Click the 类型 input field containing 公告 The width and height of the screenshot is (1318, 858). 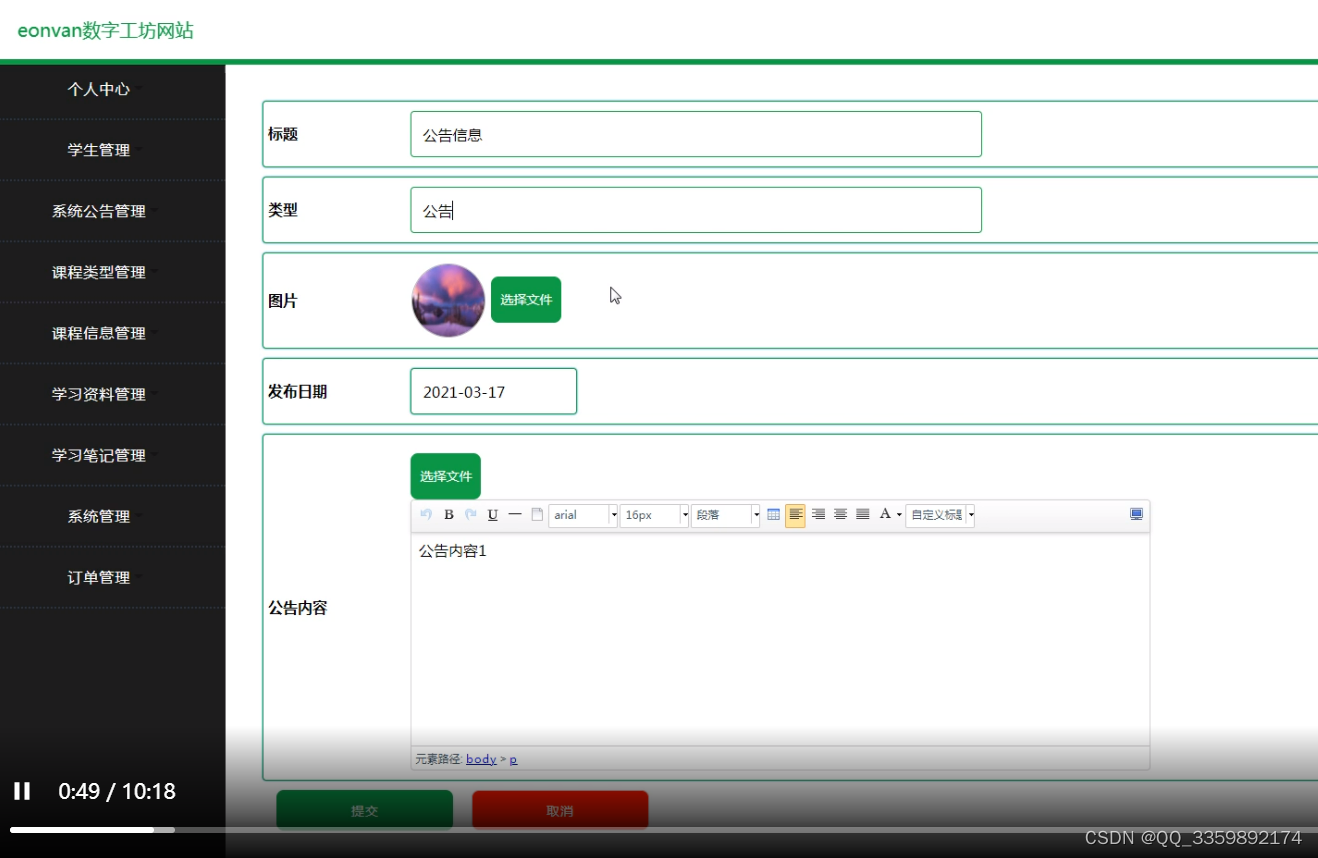pos(696,210)
